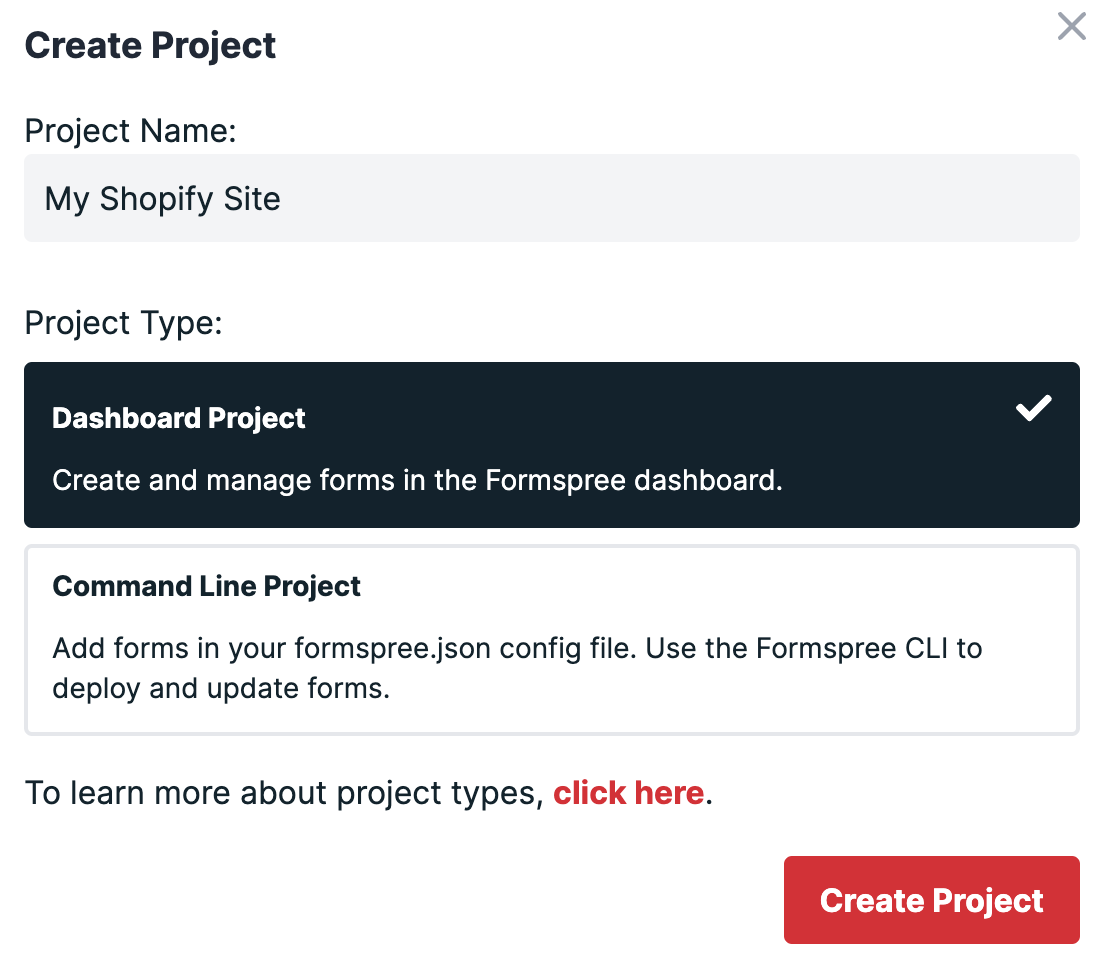Click the checkmark on Dashboard Project
The width and height of the screenshot is (1096, 958).
coord(1034,406)
